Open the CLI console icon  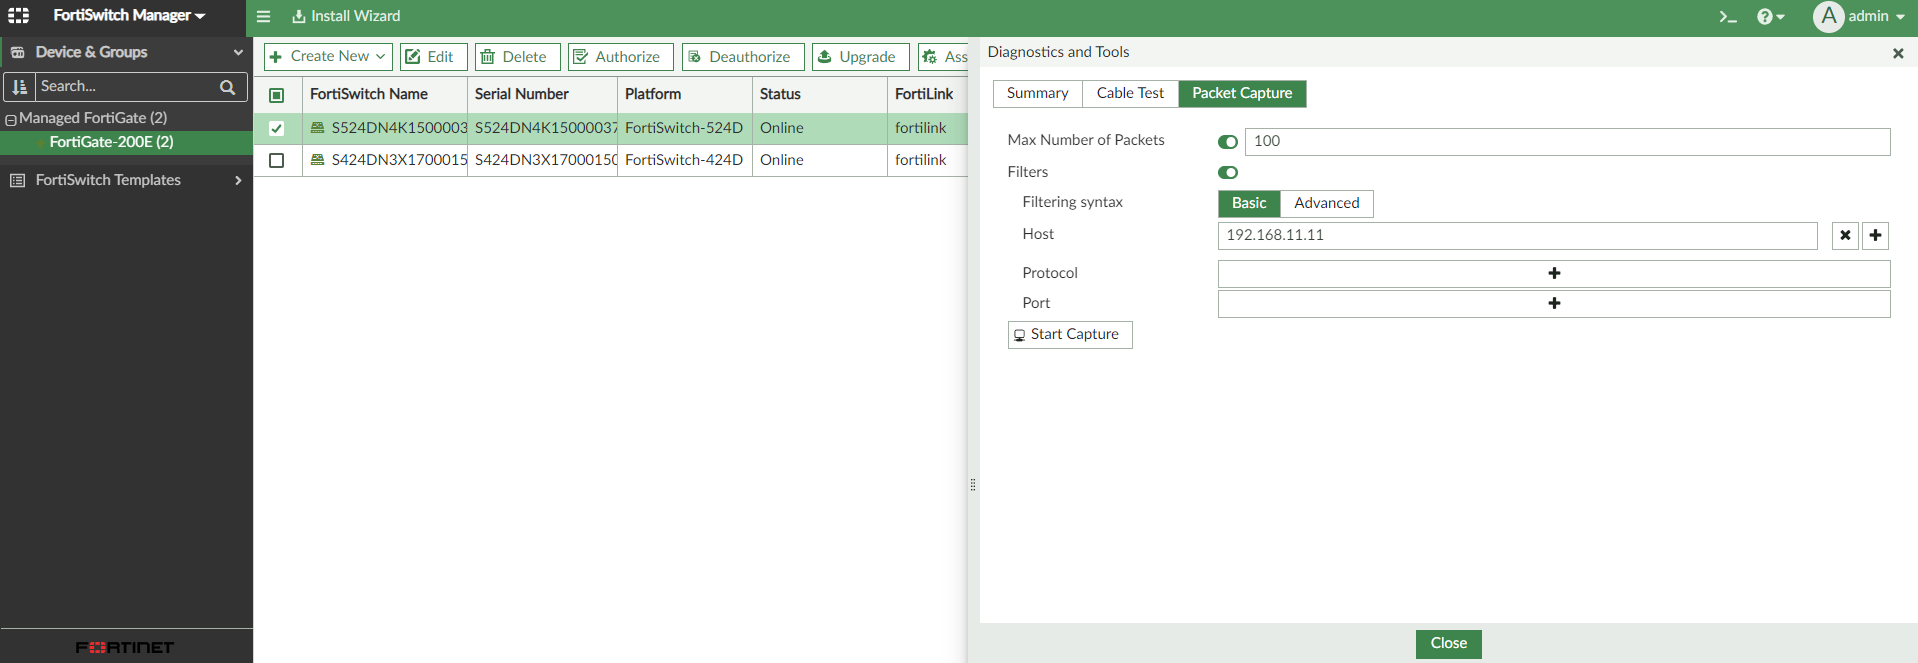(x=1728, y=16)
